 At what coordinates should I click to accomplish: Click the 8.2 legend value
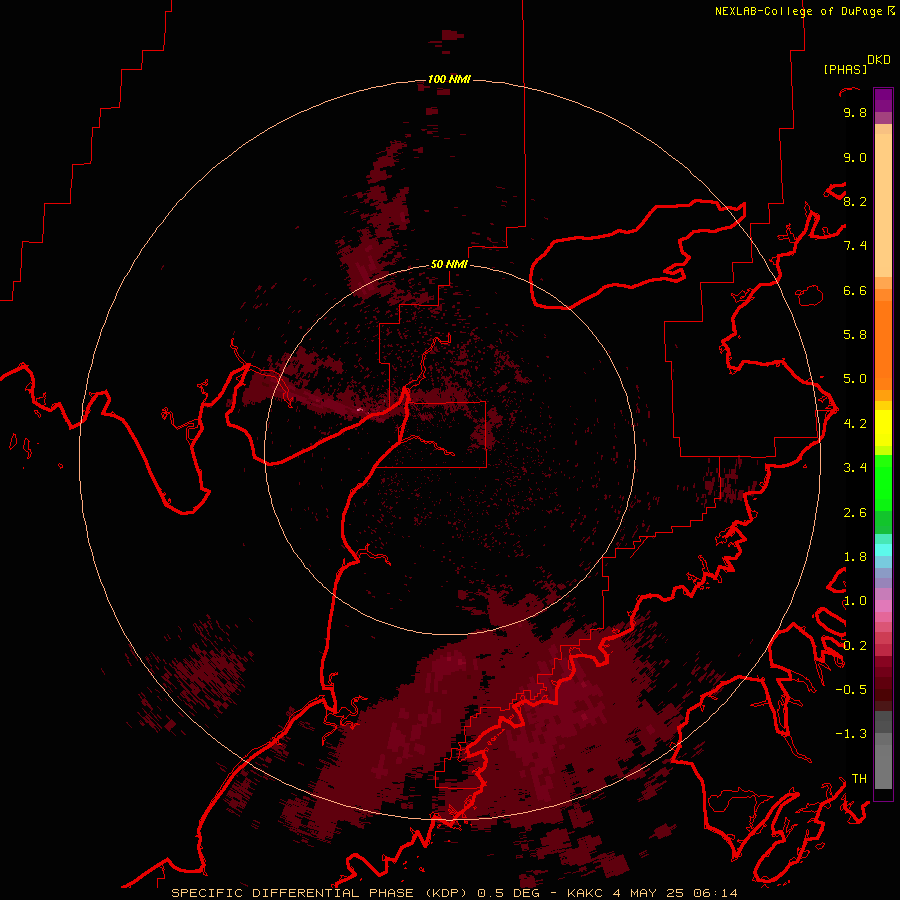pyautogui.click(x=855, y=202)
